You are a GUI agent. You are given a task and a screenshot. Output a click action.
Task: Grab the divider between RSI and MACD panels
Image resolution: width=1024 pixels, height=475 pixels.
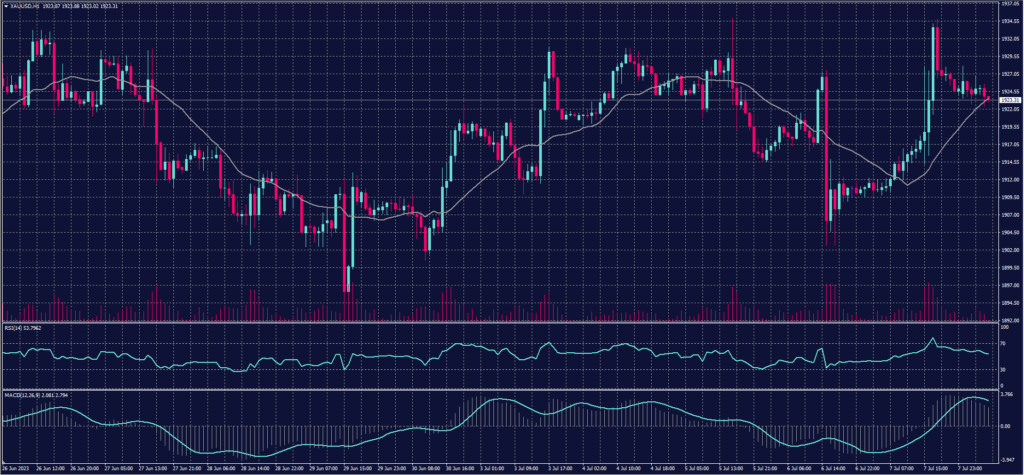500,389
